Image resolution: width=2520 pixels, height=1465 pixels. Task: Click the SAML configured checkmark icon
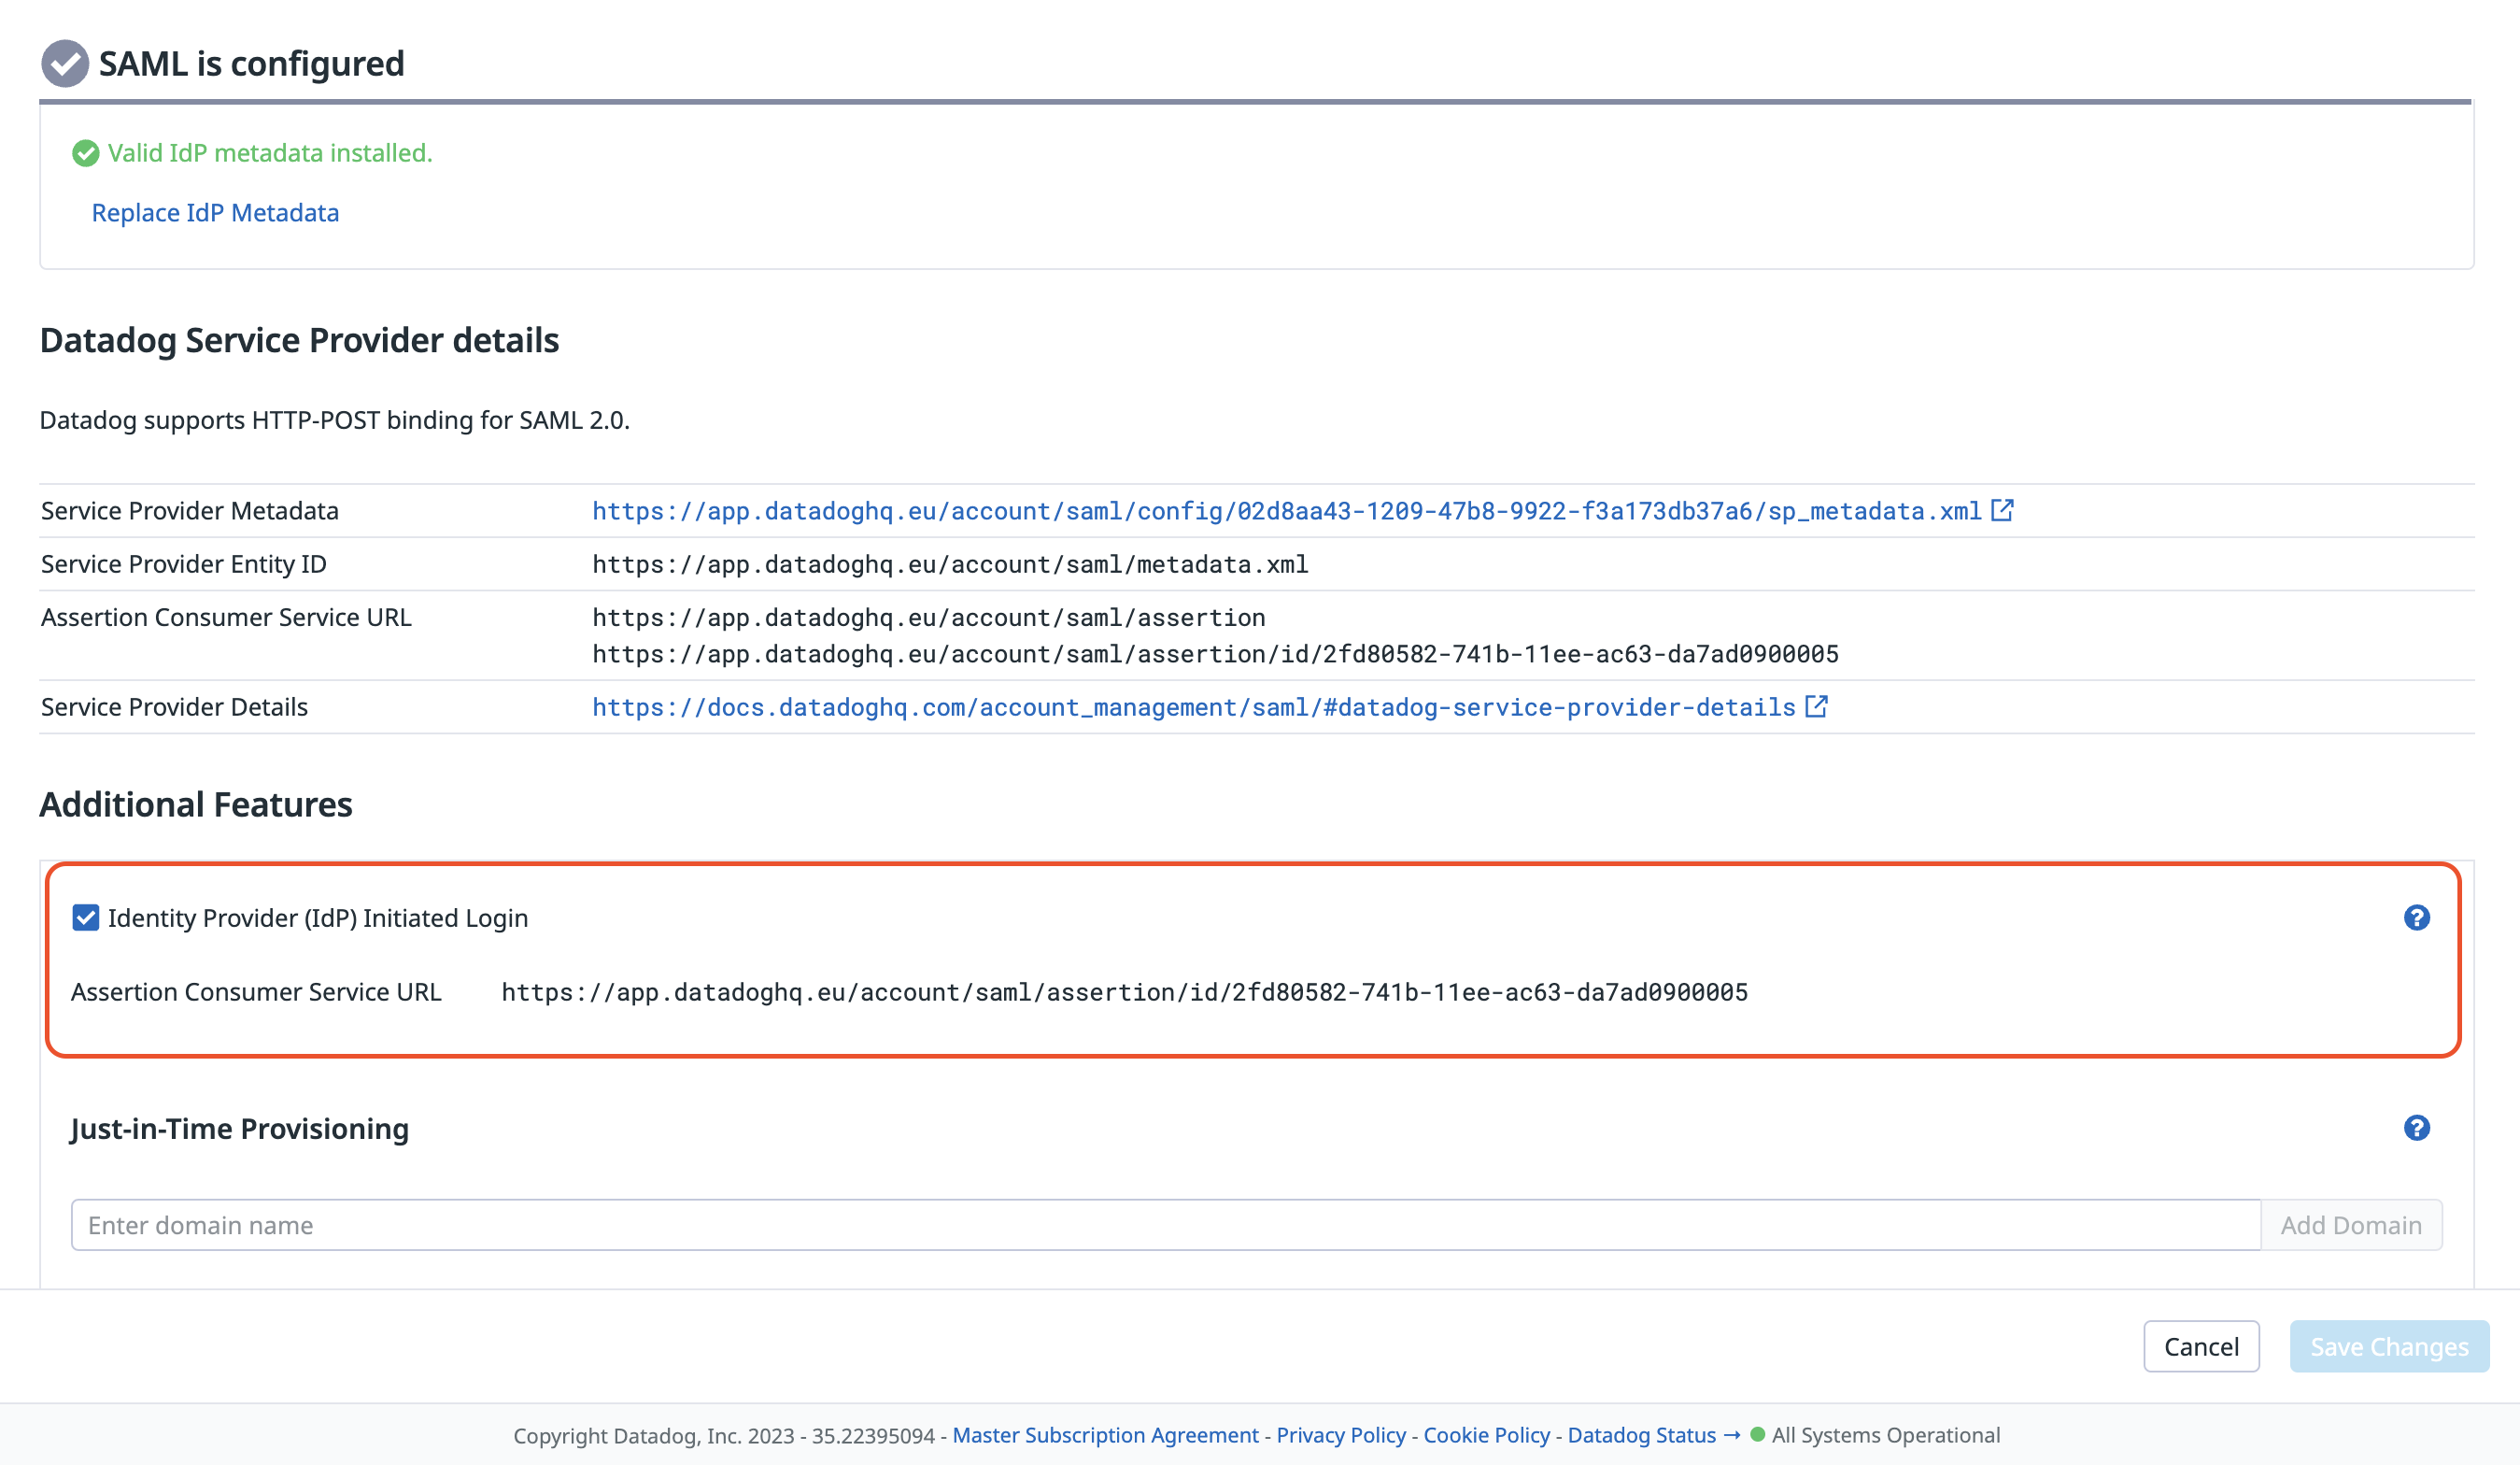(x=65, y=64)
